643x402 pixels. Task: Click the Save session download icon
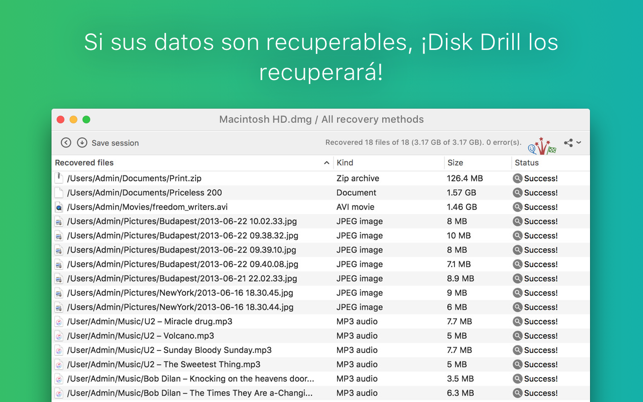click(82, 142)
